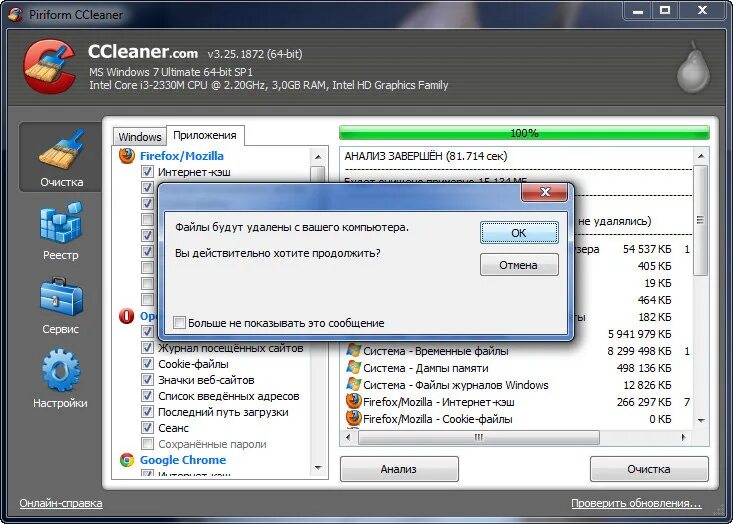This screenshot has width=733, height=524.
Task: Open Проверить обновления link
Action: coord(636,503)
